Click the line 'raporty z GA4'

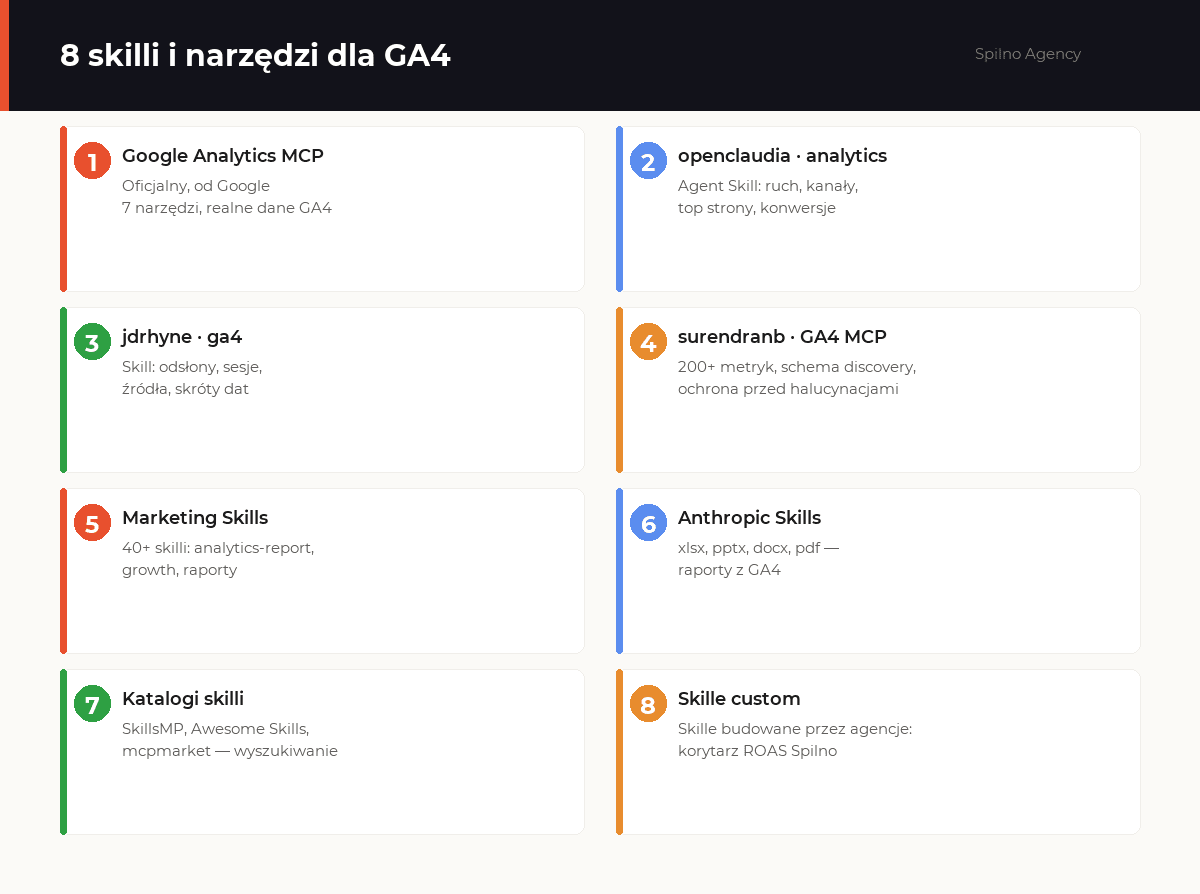pos(729,570)
